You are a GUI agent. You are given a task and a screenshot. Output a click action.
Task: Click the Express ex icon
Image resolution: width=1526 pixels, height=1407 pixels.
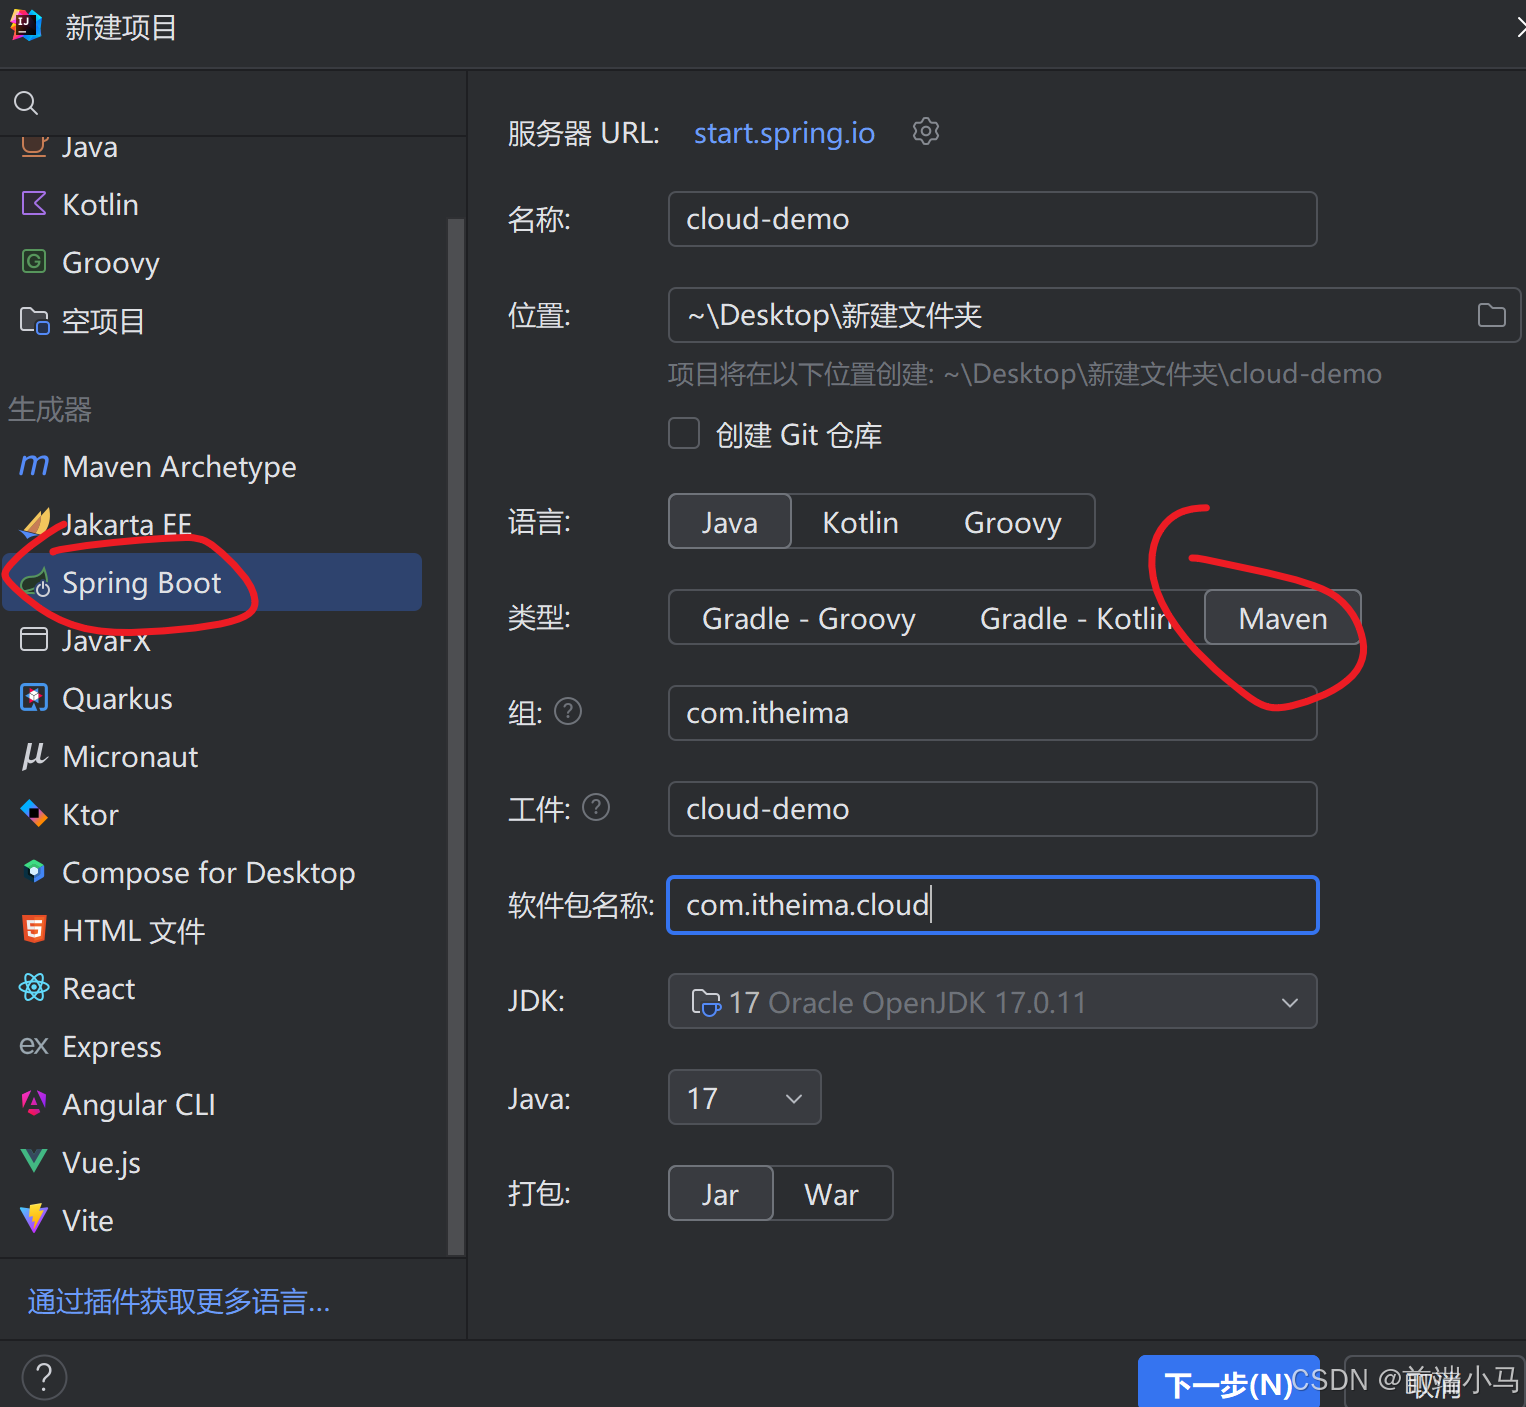(x=34, y=1046)
